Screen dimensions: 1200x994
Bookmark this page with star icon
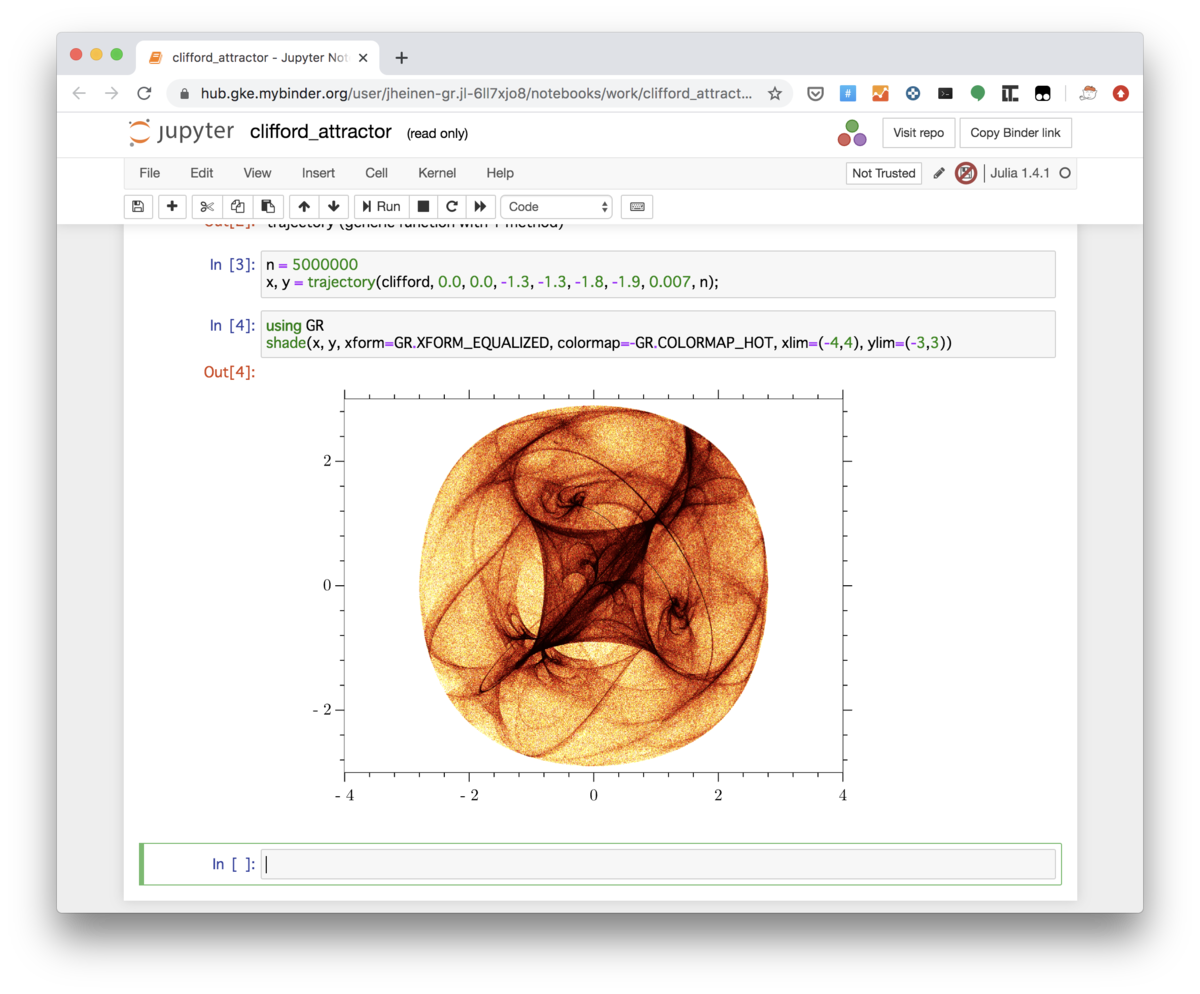tap(774, 93)
